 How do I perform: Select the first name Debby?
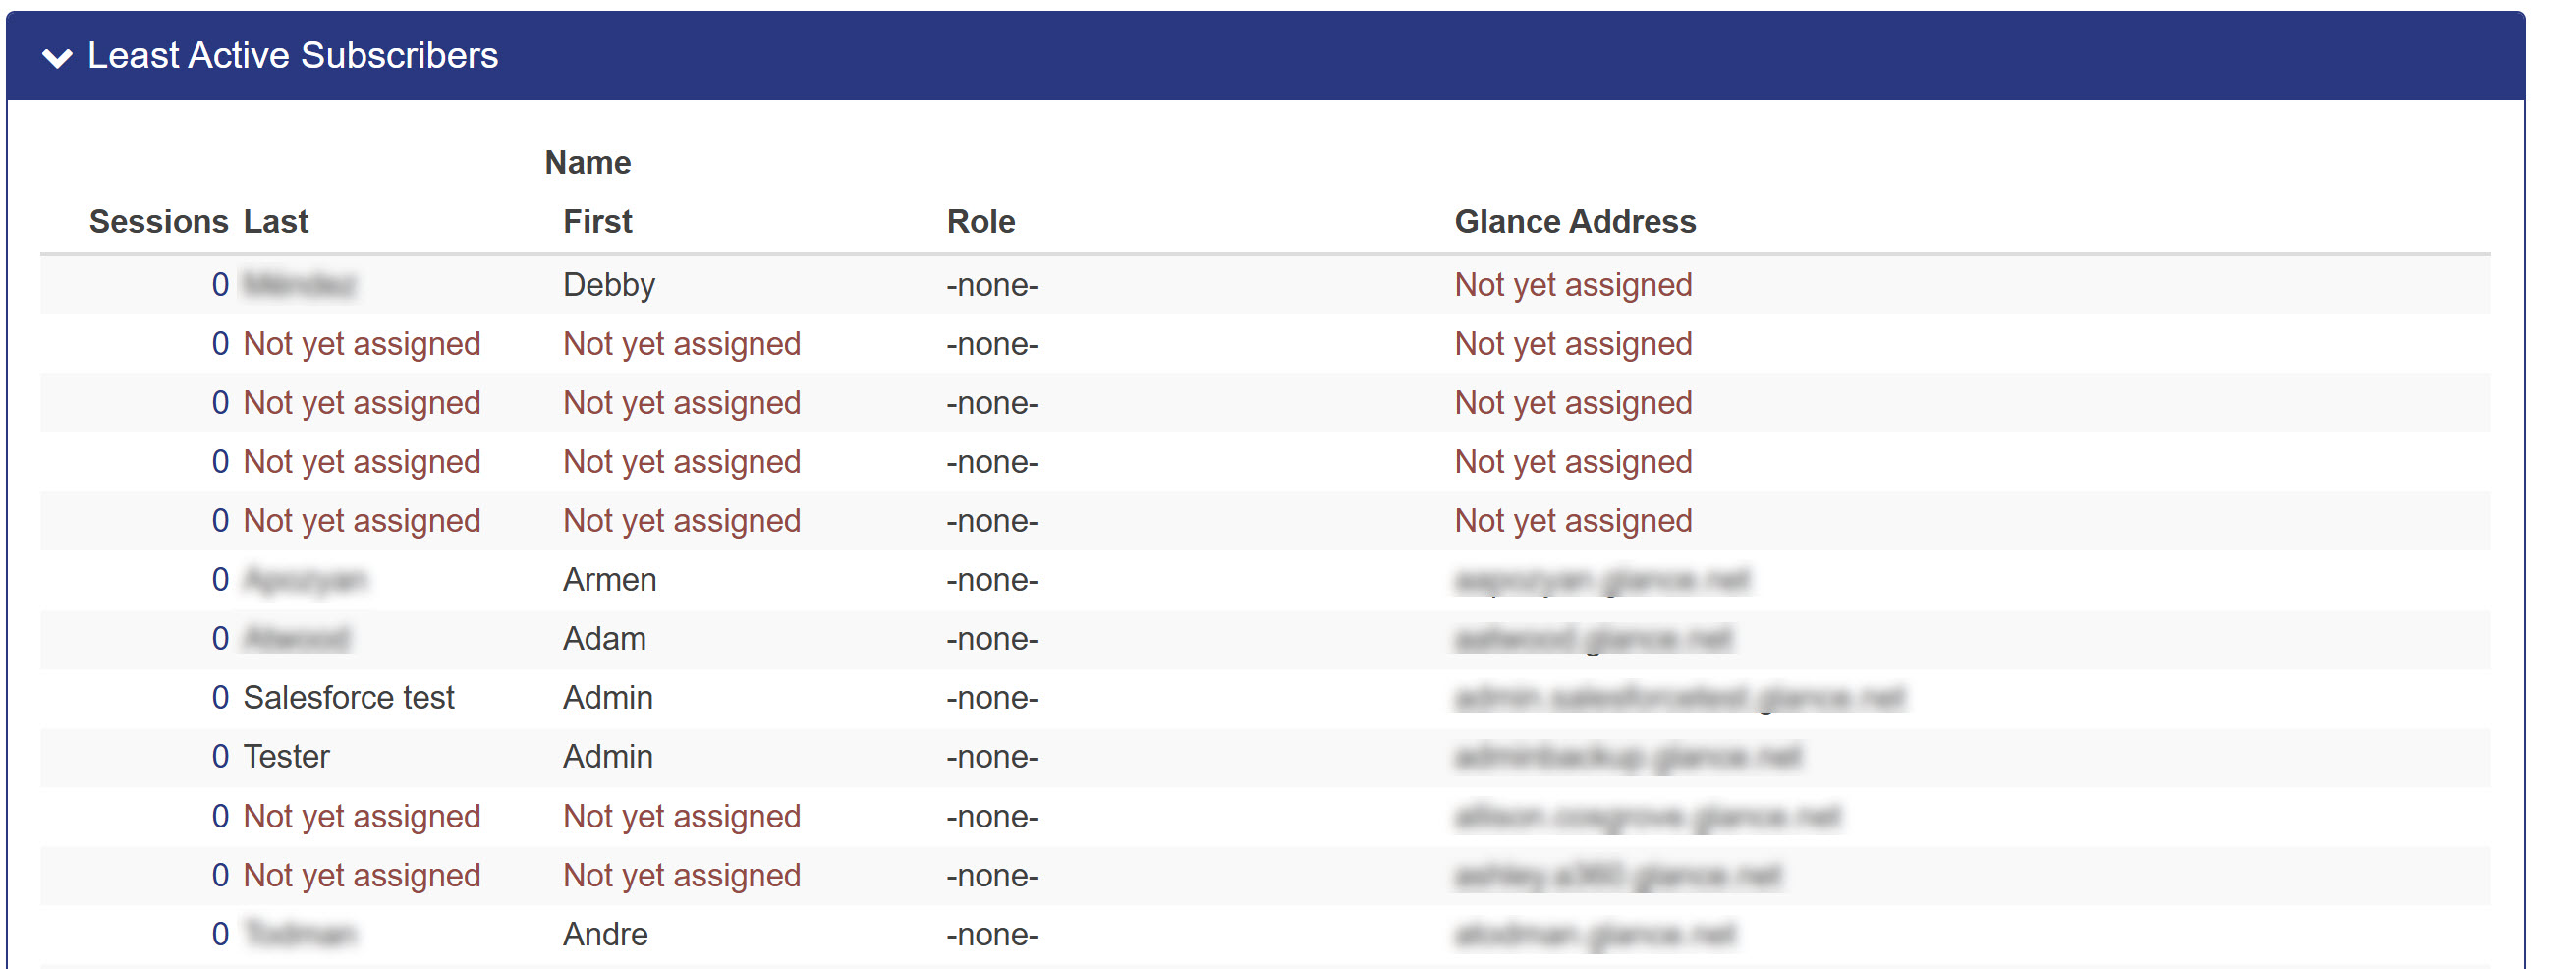coord(608,285)
